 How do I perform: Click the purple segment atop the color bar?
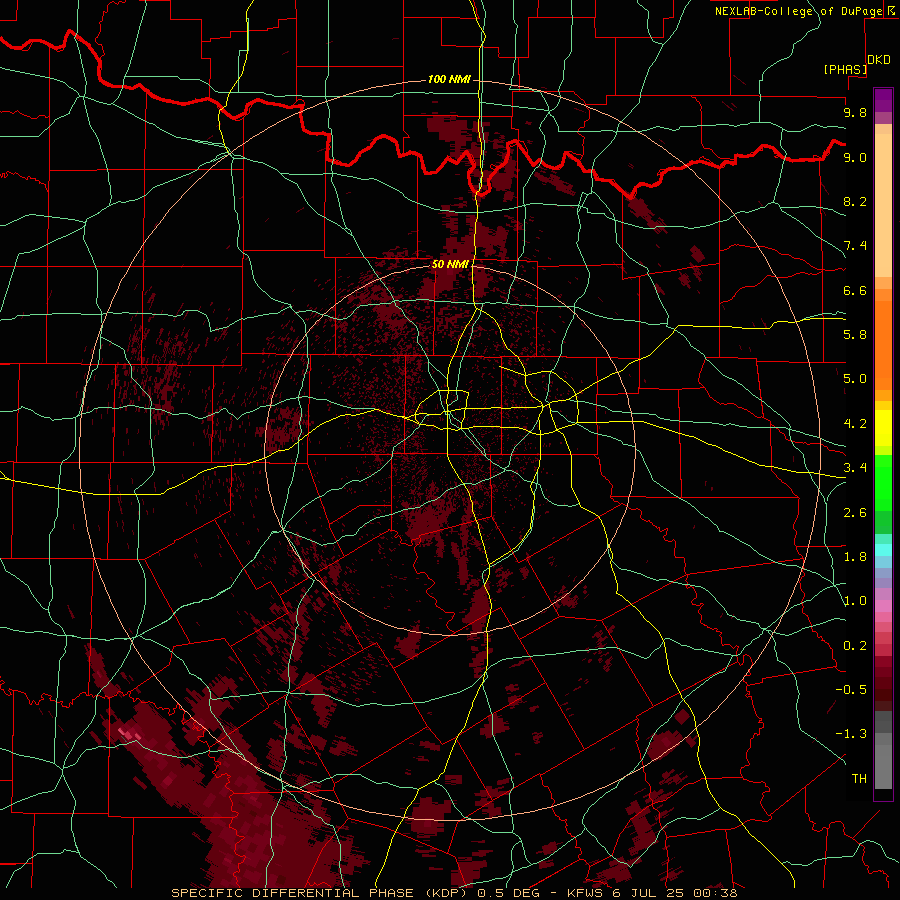[883, 100]
